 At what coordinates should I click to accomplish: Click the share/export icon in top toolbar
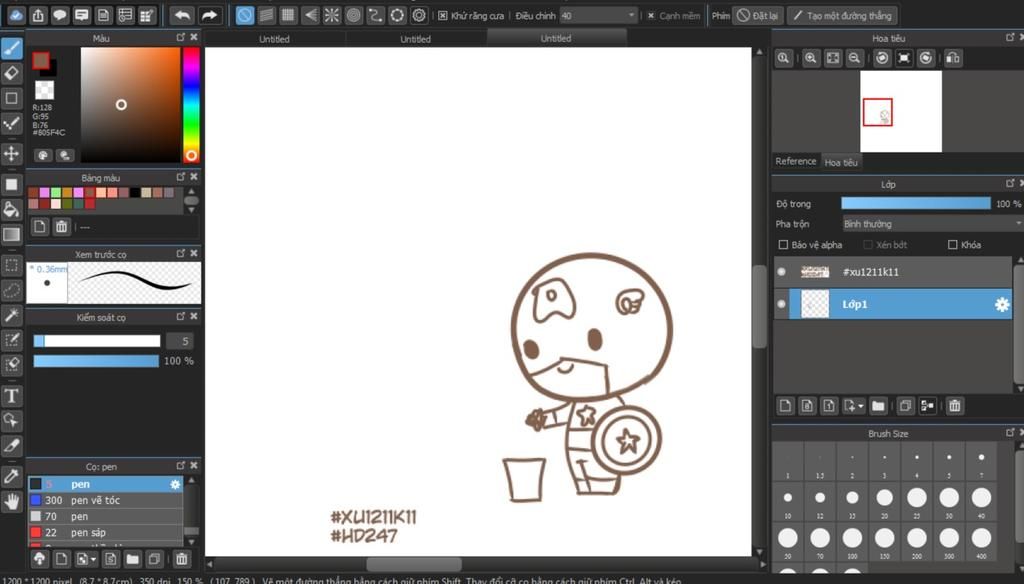(x=38, y=15)
